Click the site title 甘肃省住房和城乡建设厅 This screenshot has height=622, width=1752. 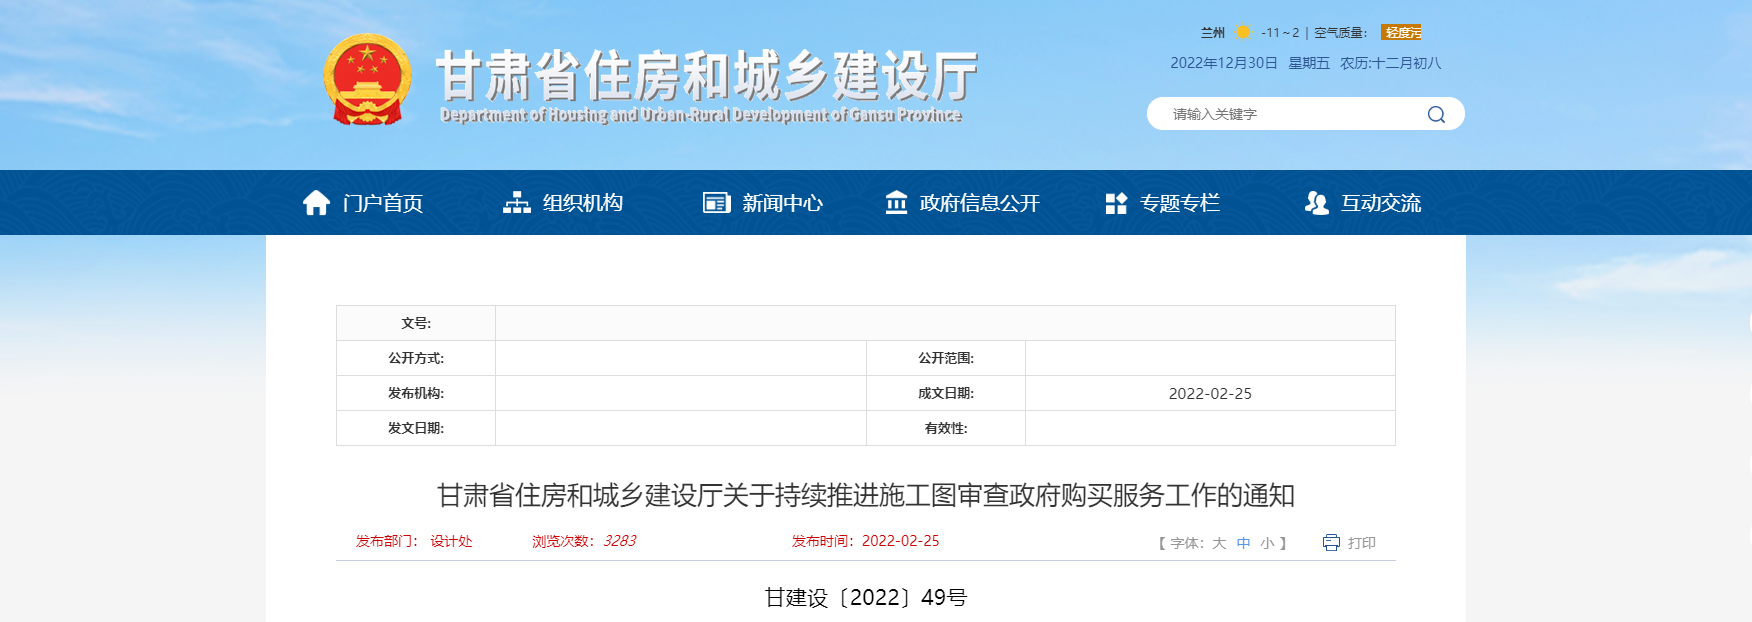(x=706, y=76)
